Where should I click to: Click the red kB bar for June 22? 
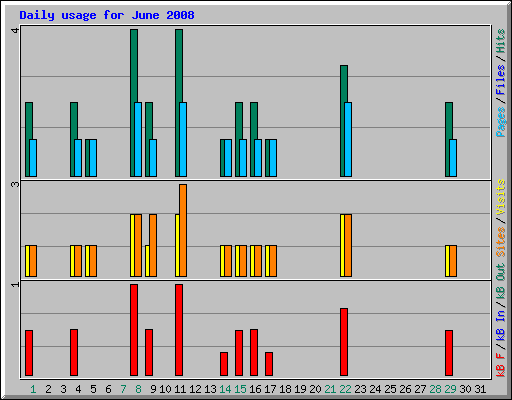pos(344,342)
